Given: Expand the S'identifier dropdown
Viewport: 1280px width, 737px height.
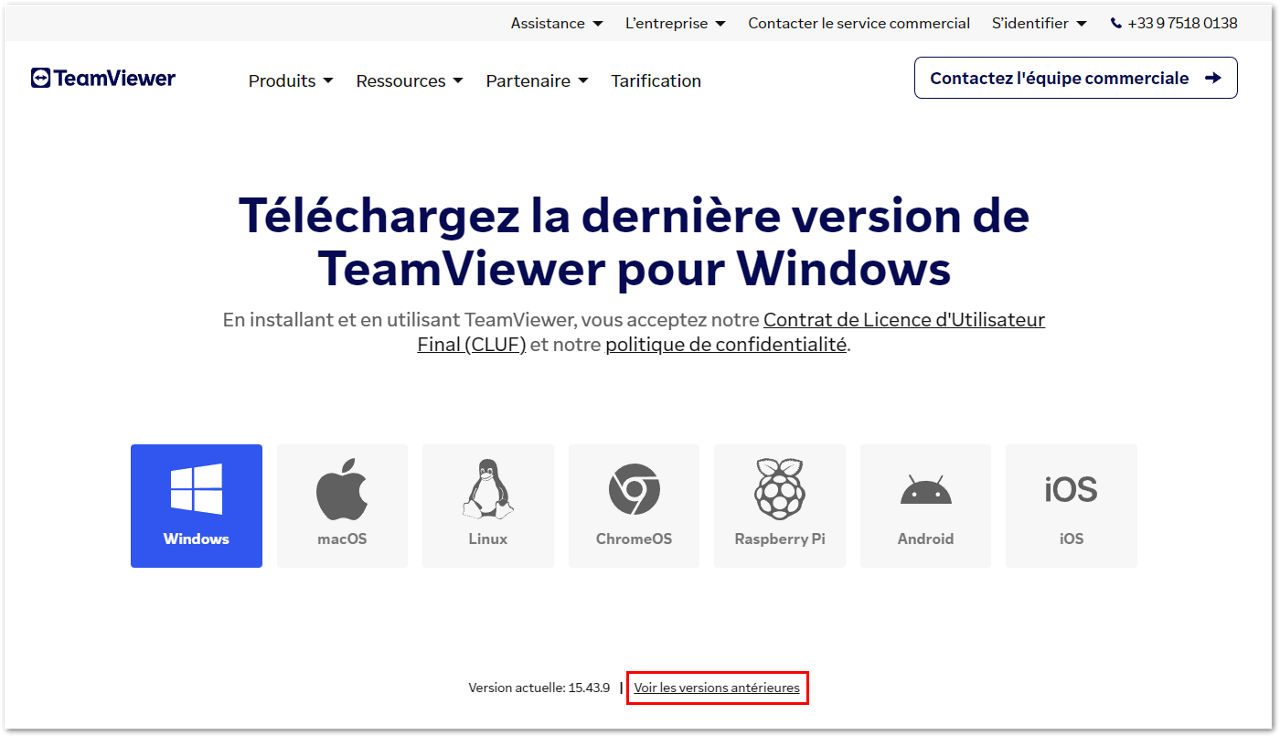Looking at the screenshot, I should (1039, 23).
